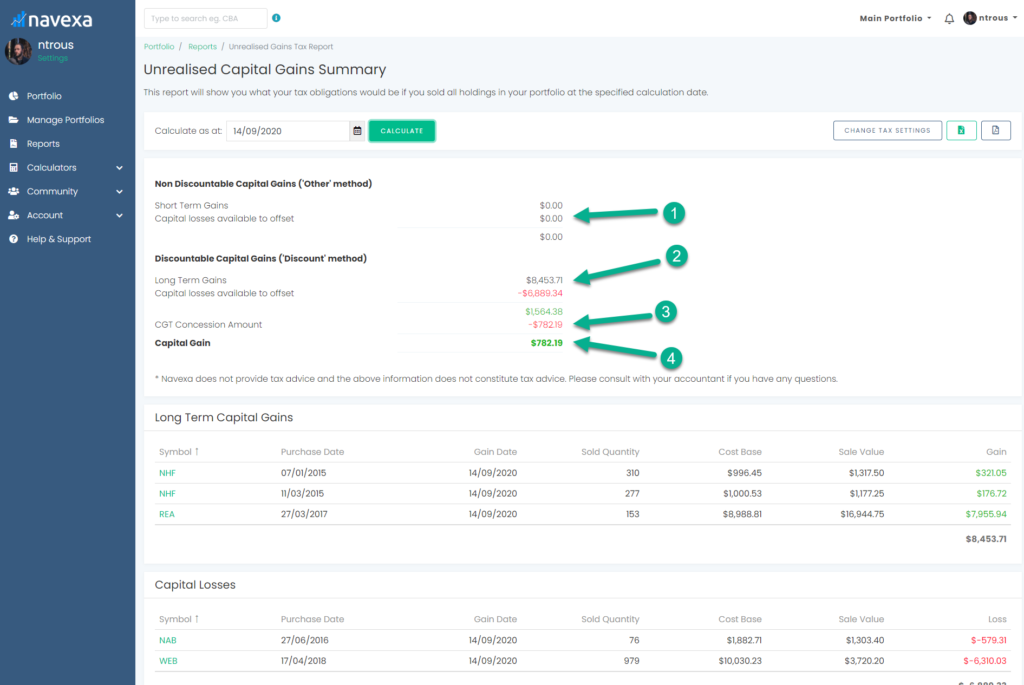Open the WEB symbol link
1024x685 pixels.
pos(168,661)
